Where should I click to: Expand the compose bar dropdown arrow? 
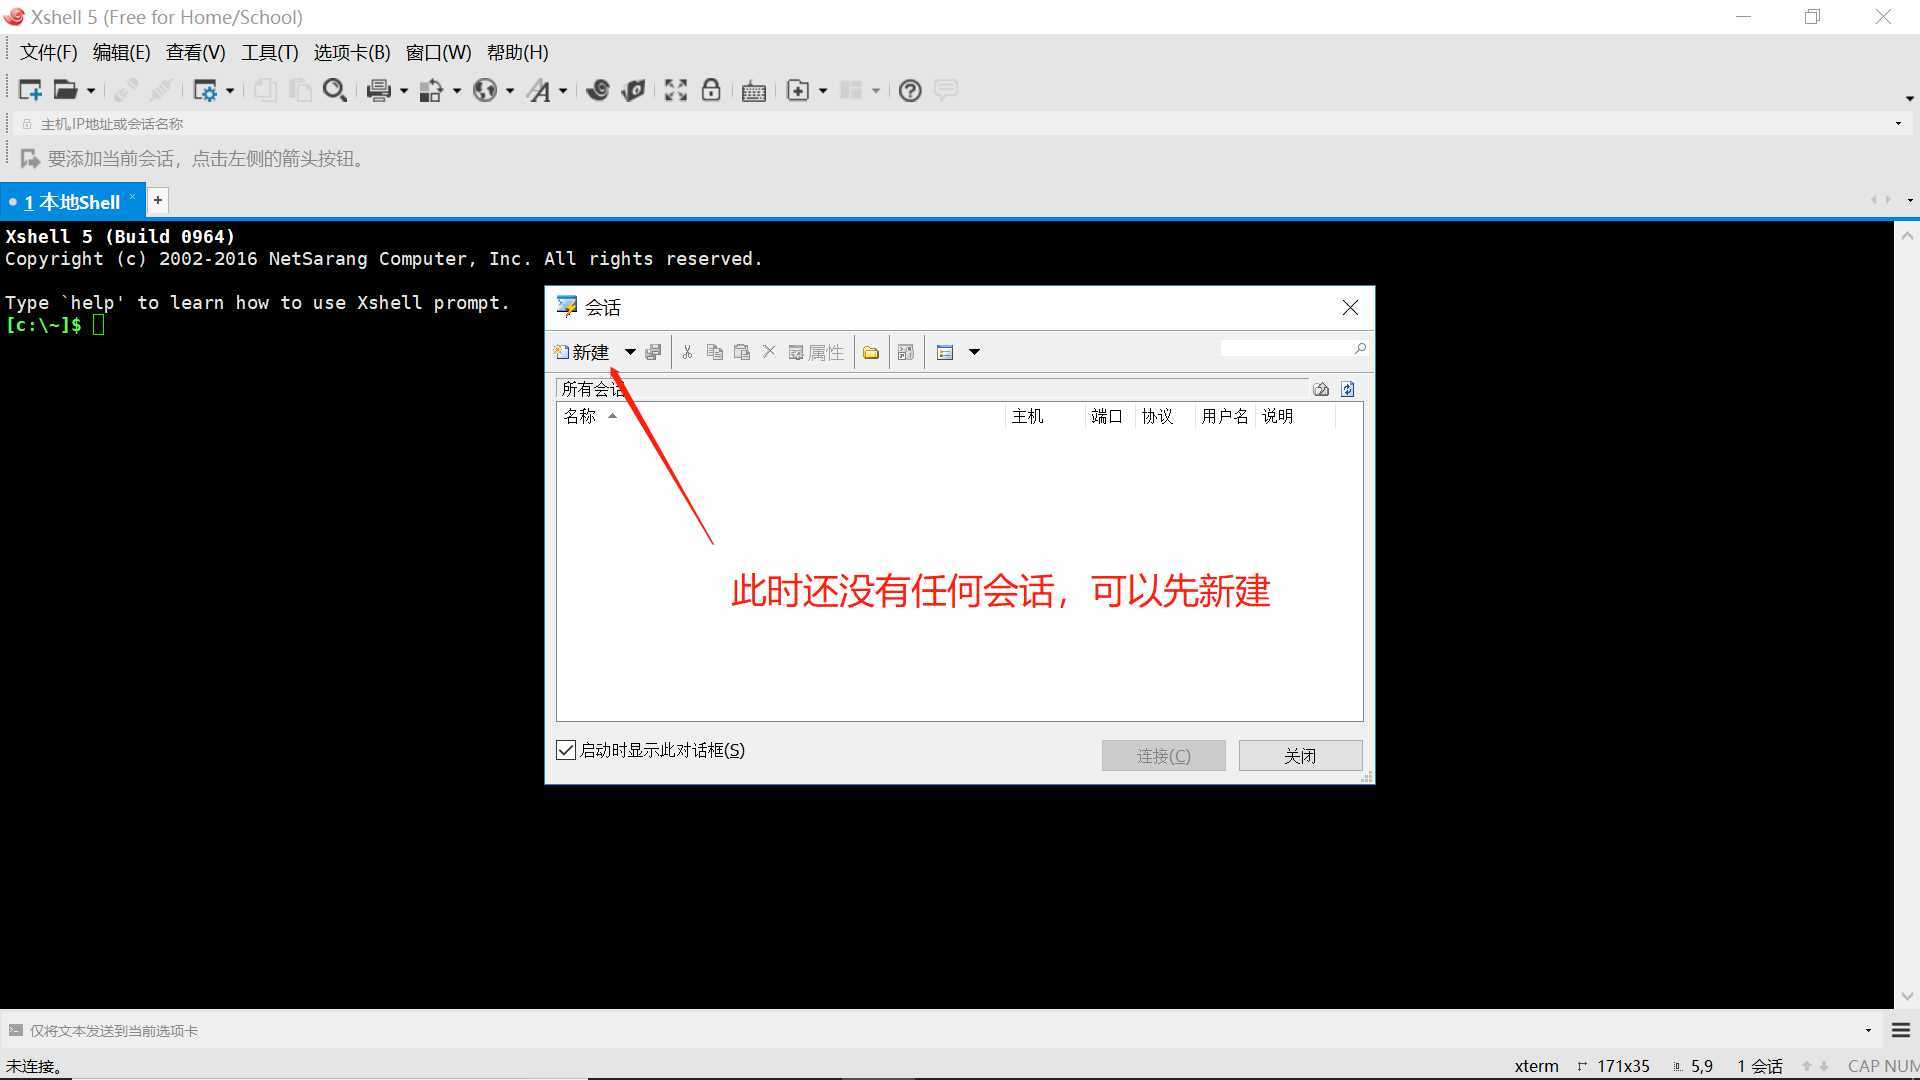[x=1868, y=1031]
